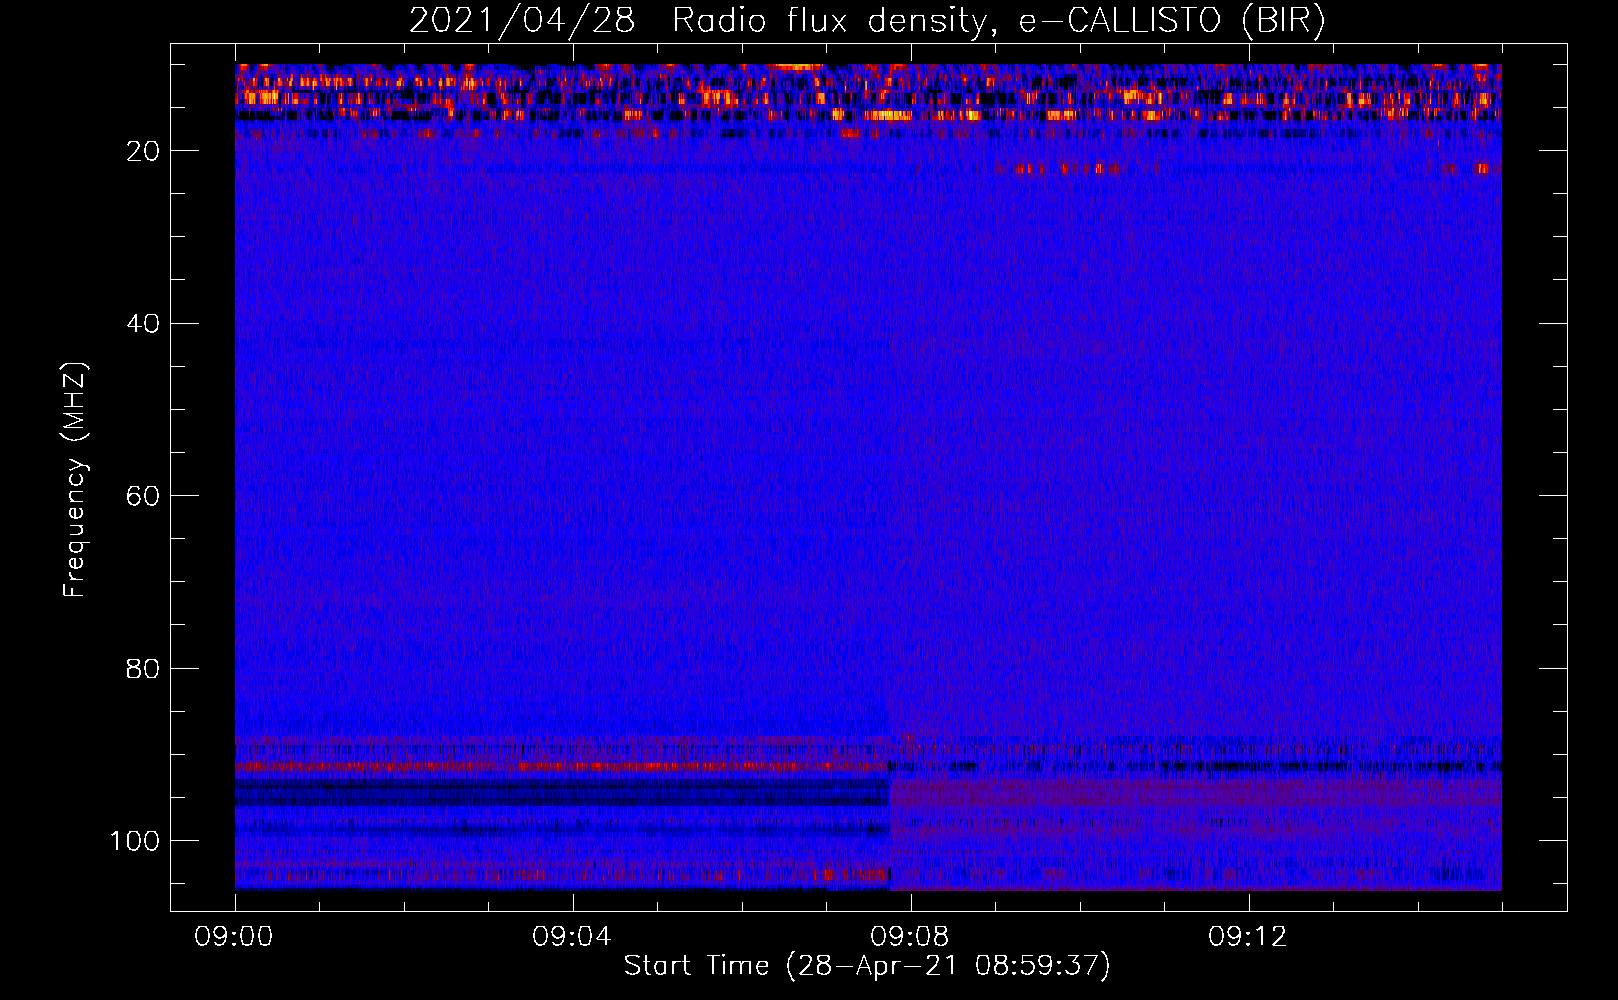Image resolution: width=1618 pixels, height=1000 pixels.
Task: Click the 09:08 time tick label
Action: (910, 937)
